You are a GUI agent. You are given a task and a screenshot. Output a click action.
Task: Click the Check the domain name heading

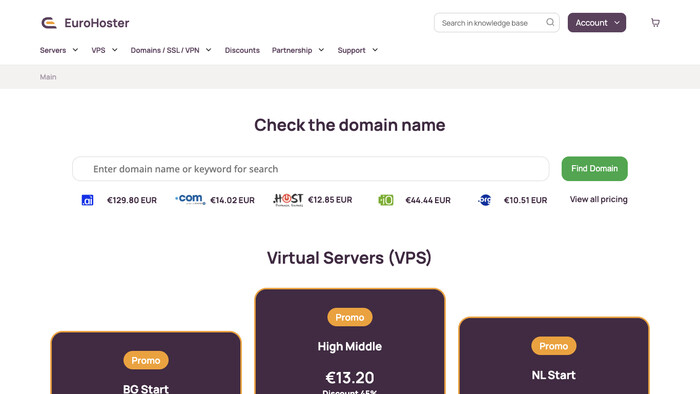(x=350, y=125)
